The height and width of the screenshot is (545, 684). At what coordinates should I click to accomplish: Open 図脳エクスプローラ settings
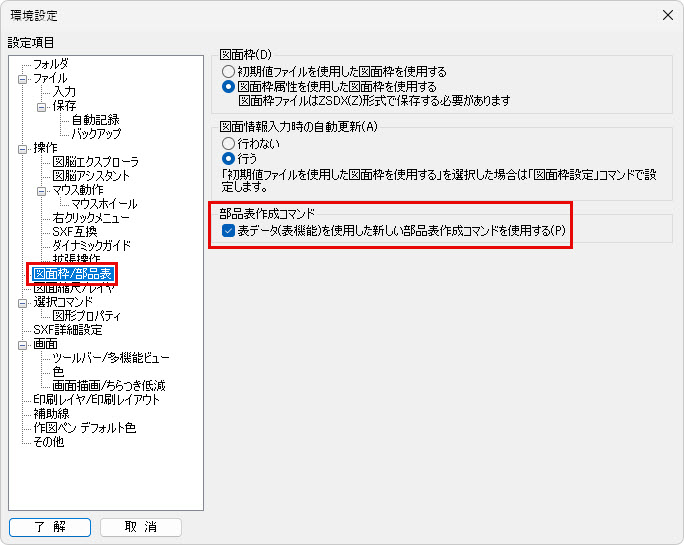tap(95, 162)
